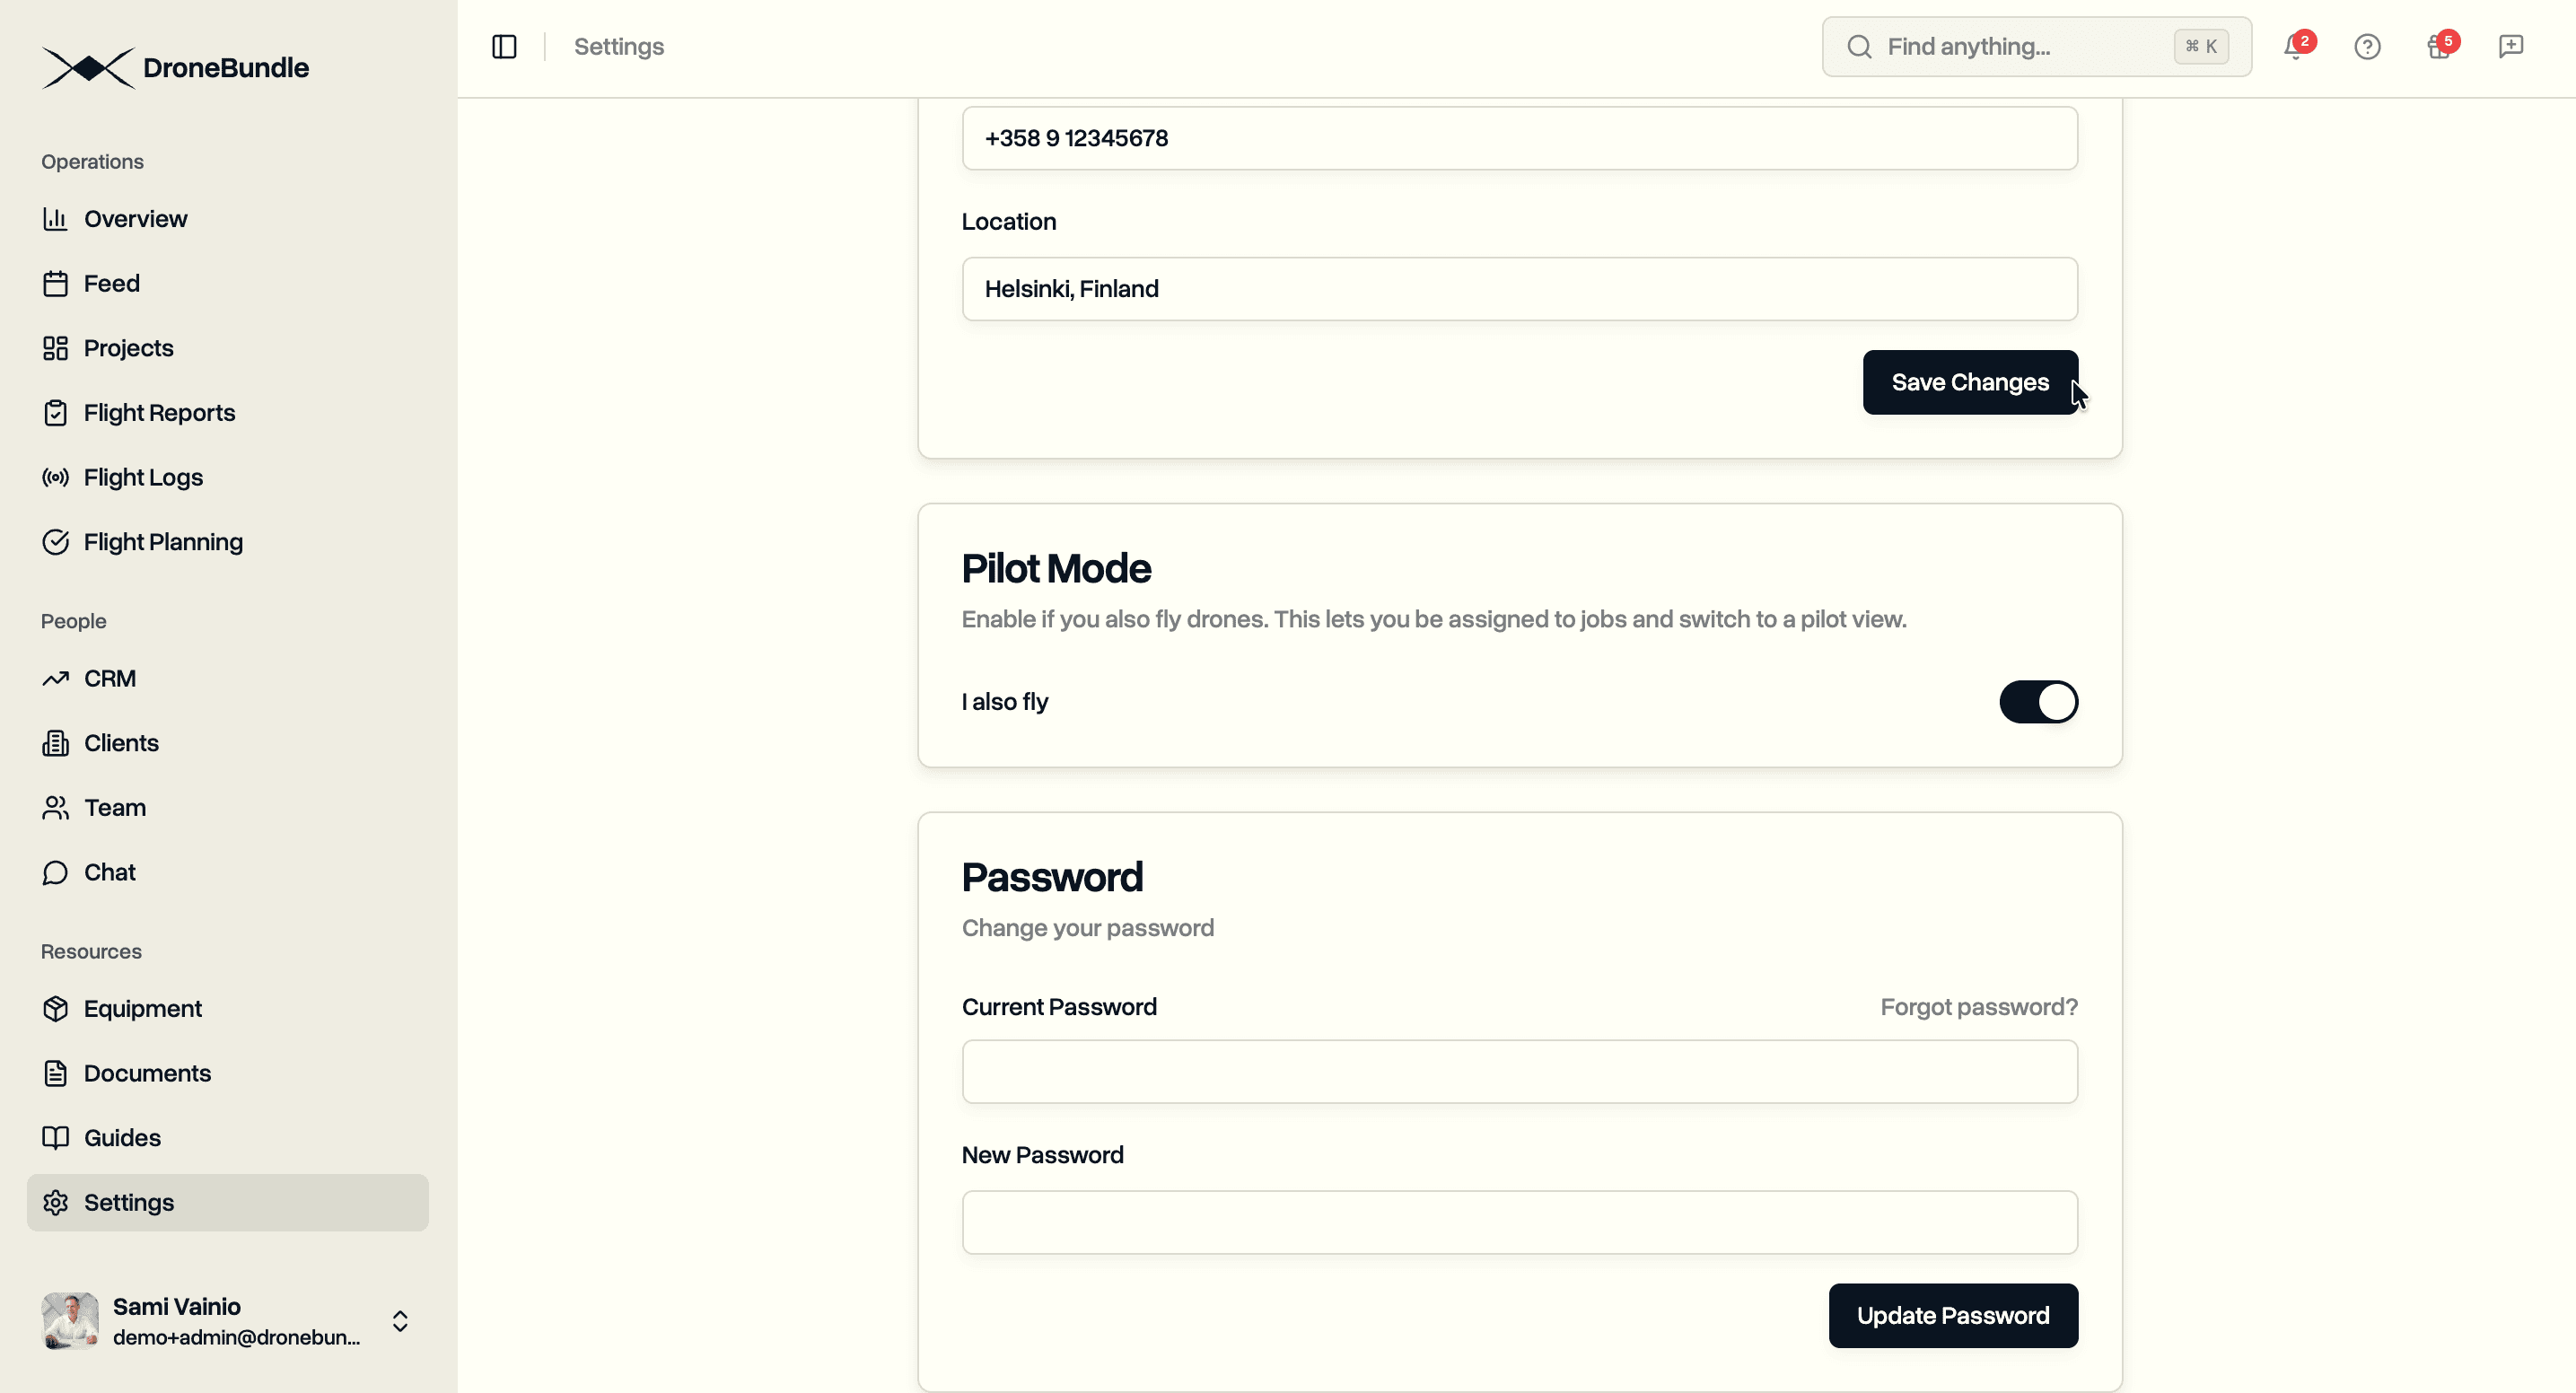Go to the Equipment page
Image resolution: width=2576 pixels, height=1393 pixels.
point(142,1009)
